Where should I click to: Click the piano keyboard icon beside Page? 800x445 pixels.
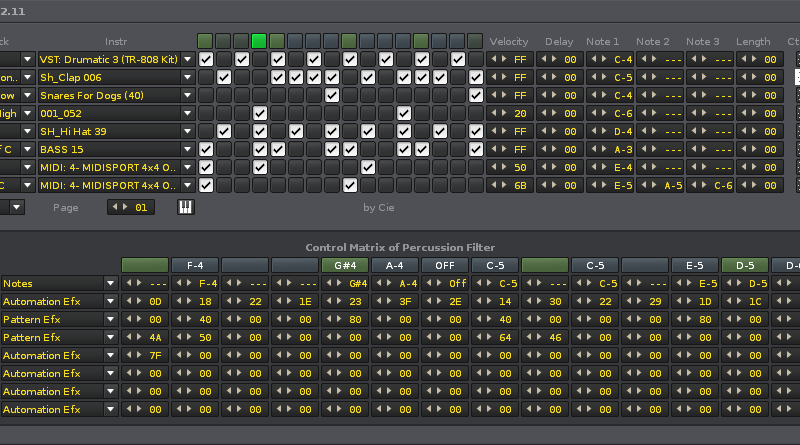[186, 207]
